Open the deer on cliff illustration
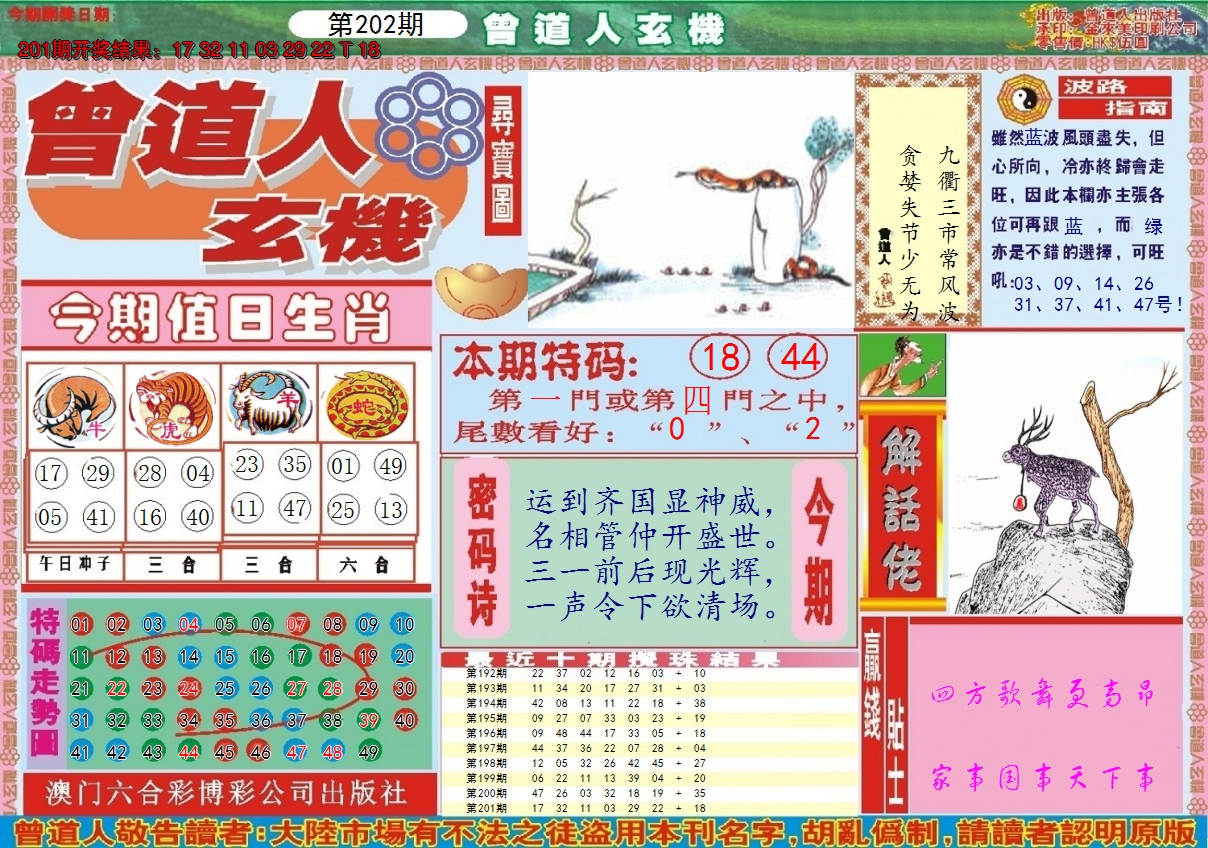This screenshot has height=848, width=1208. pos(1065,474)
